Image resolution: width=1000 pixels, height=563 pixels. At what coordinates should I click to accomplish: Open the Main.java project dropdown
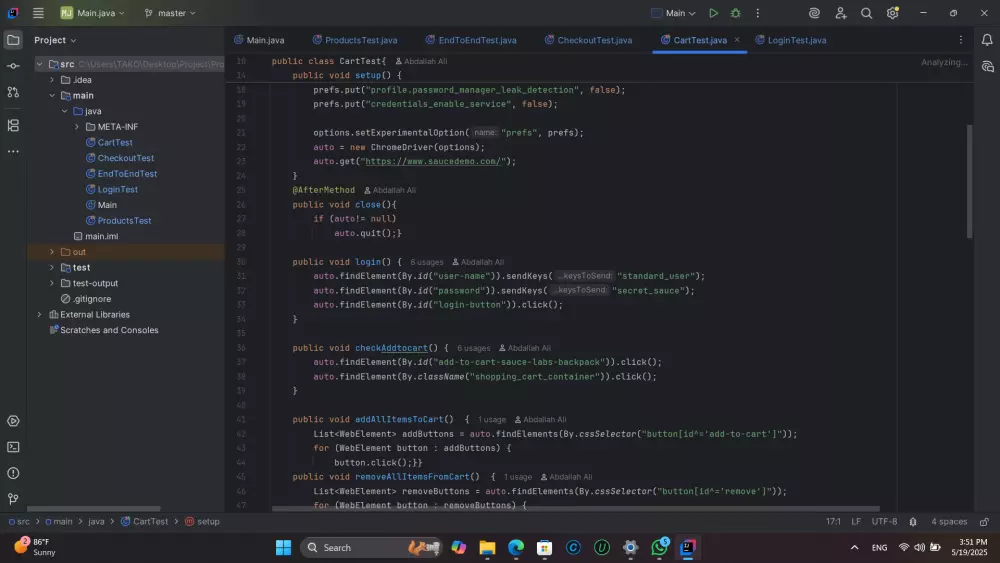click(x=93, y=13)
